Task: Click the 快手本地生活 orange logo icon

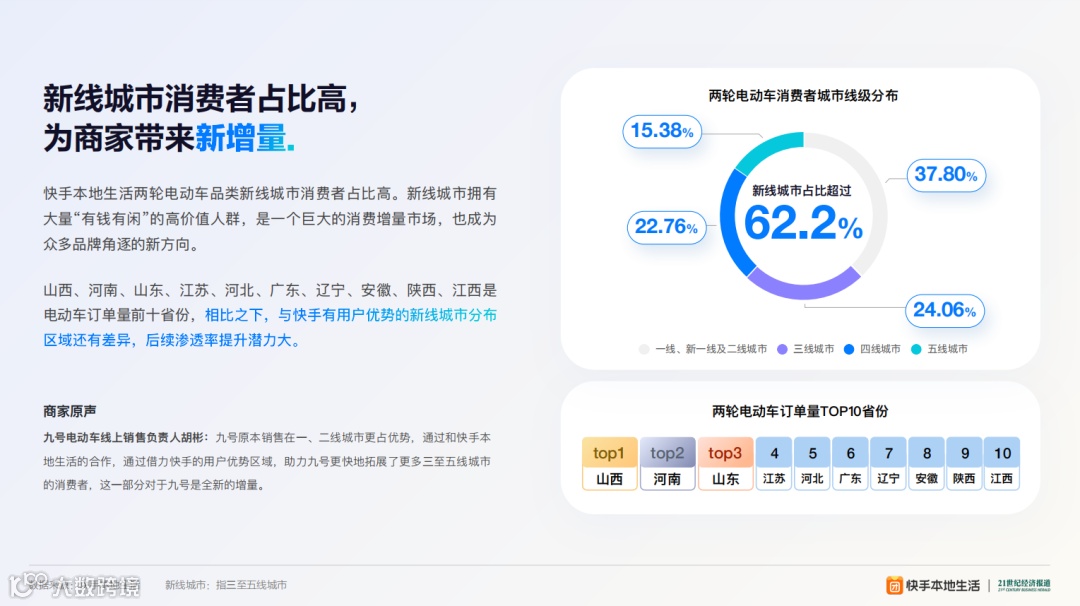Action: [x=894, y=585]
